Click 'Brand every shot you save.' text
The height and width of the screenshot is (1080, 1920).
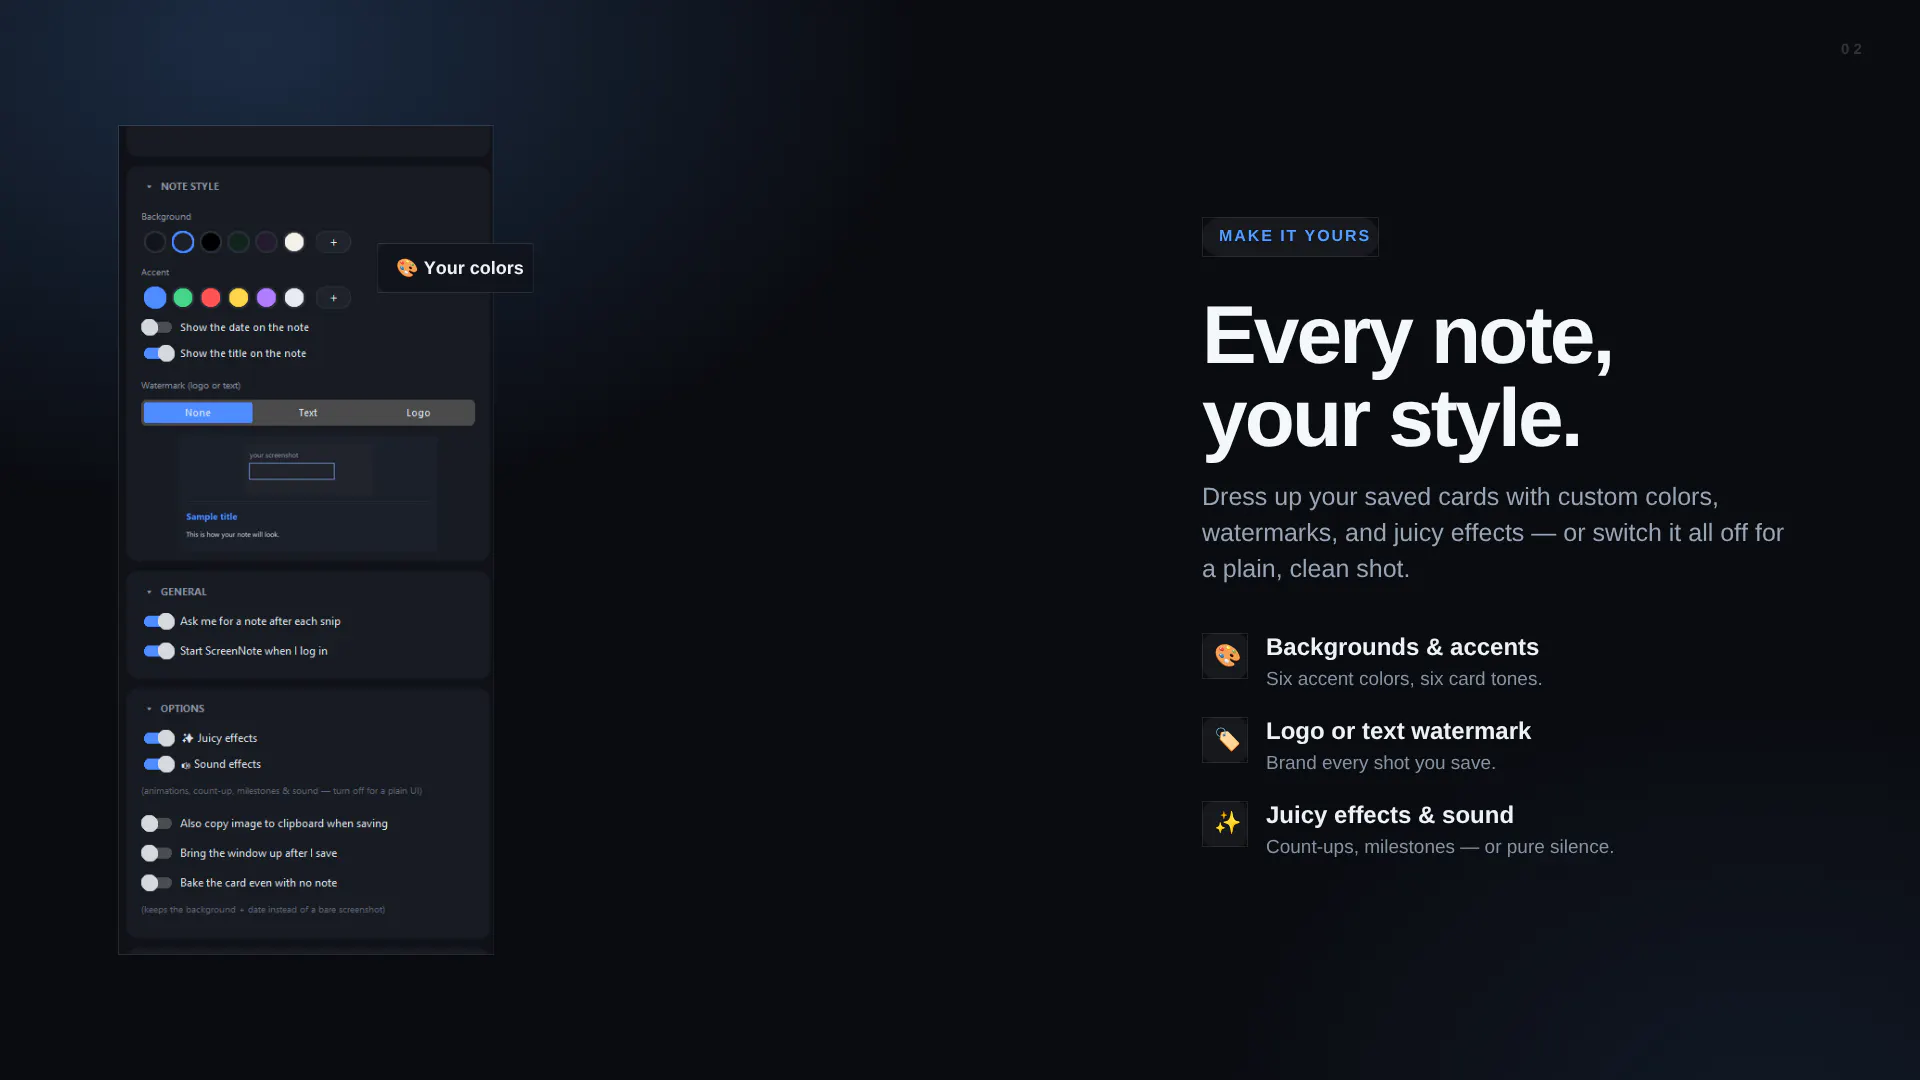click(1381, 763)
